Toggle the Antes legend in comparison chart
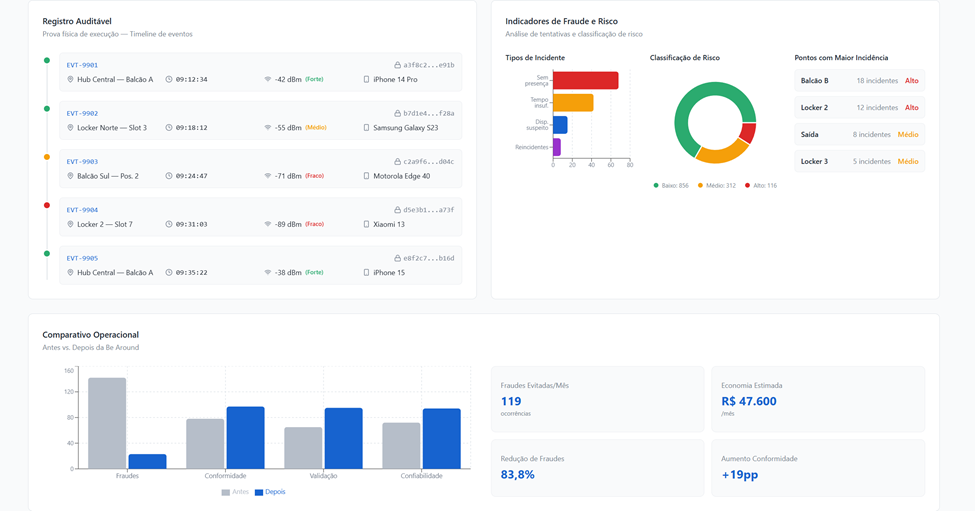 [235, 492]
